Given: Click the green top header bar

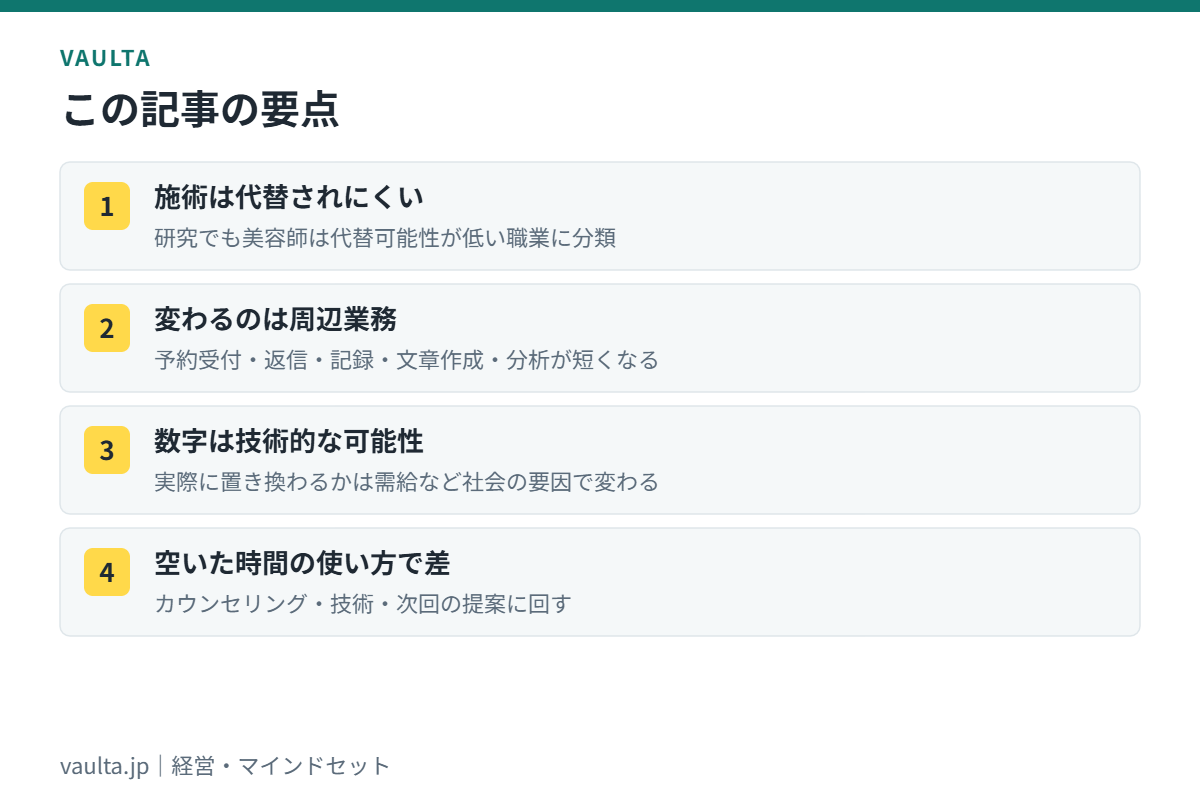Looking at the screenshot, I should 600,6.
